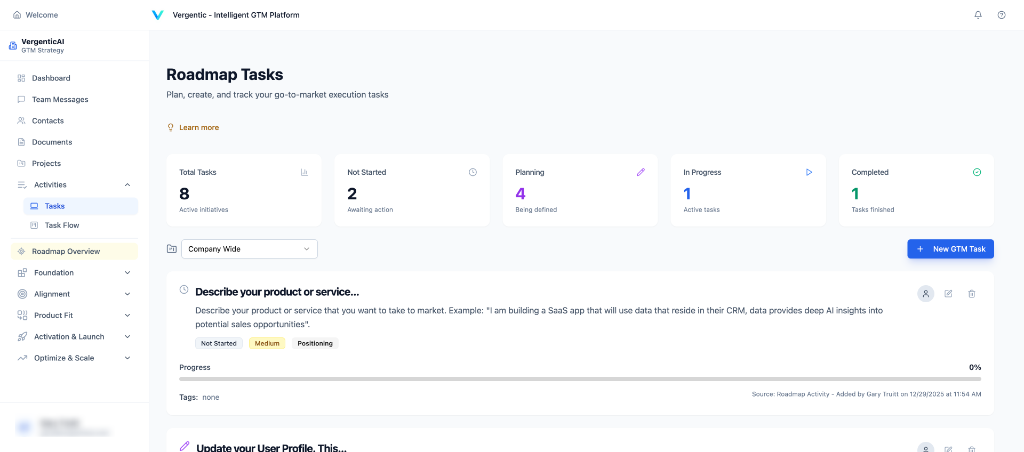Expand the Activation & Launch chevron
The image size is (1024, 452).
point(127,336)
